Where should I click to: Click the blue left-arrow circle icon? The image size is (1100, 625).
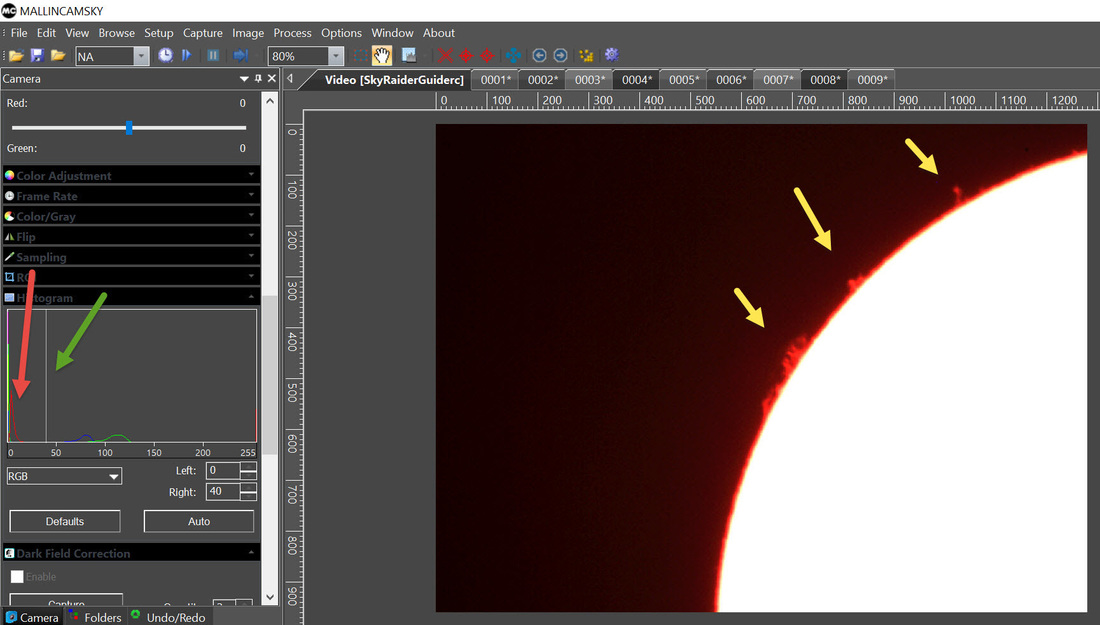click(539, 55)
